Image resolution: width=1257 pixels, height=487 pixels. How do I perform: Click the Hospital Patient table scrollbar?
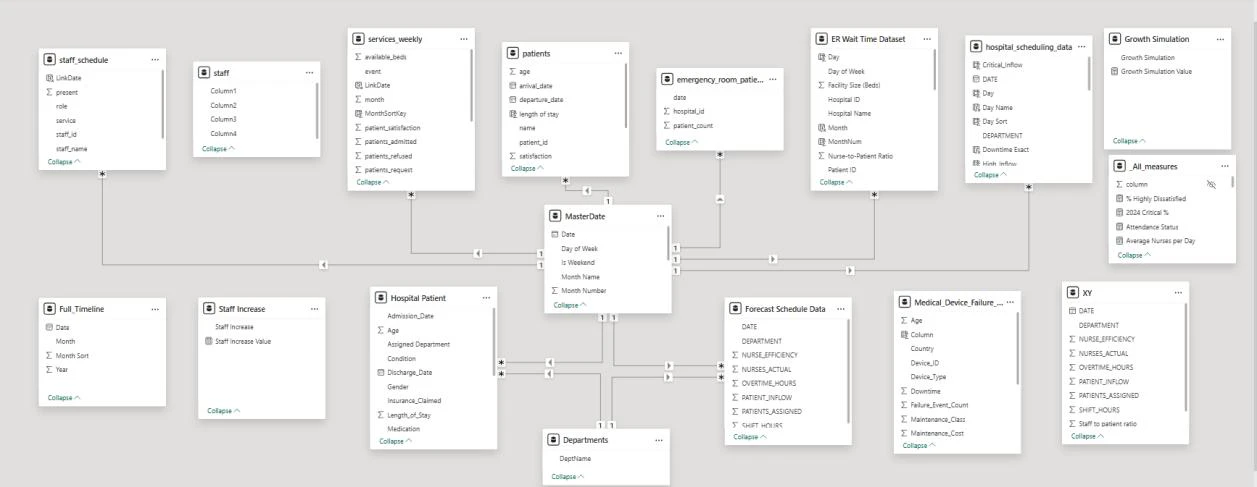494,342
